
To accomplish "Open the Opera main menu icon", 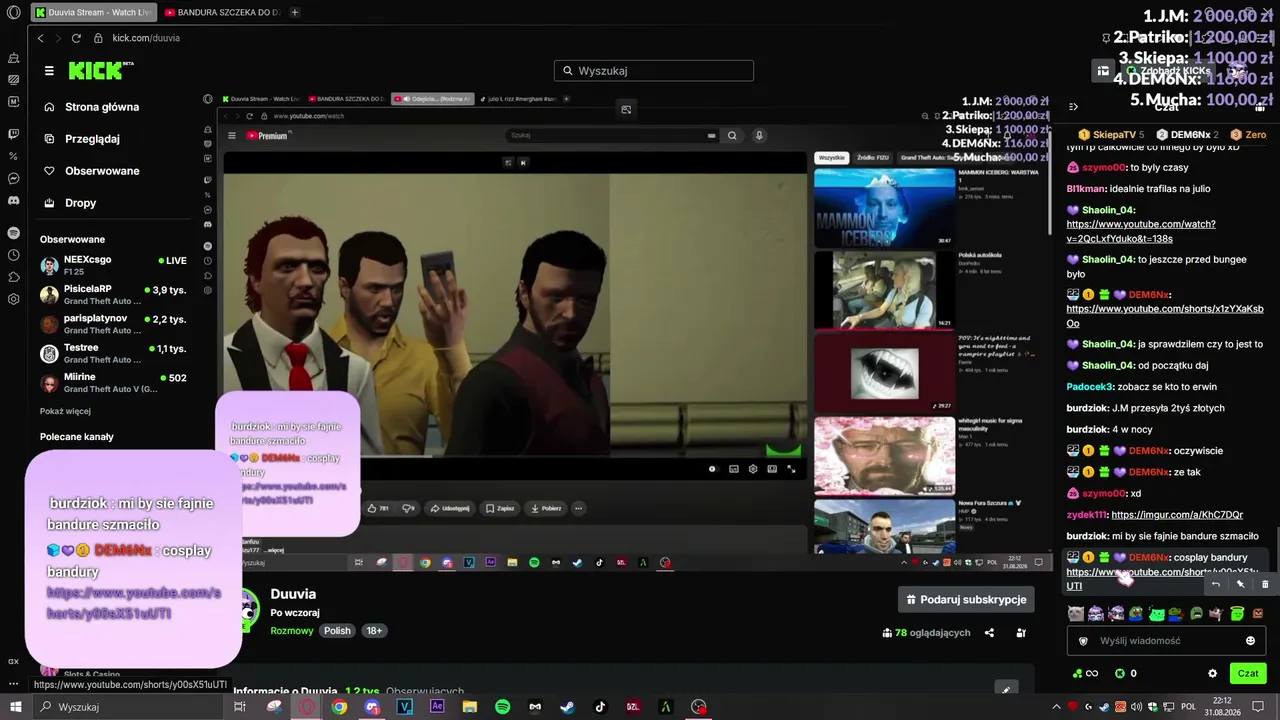I will click(x=13, y=12).
